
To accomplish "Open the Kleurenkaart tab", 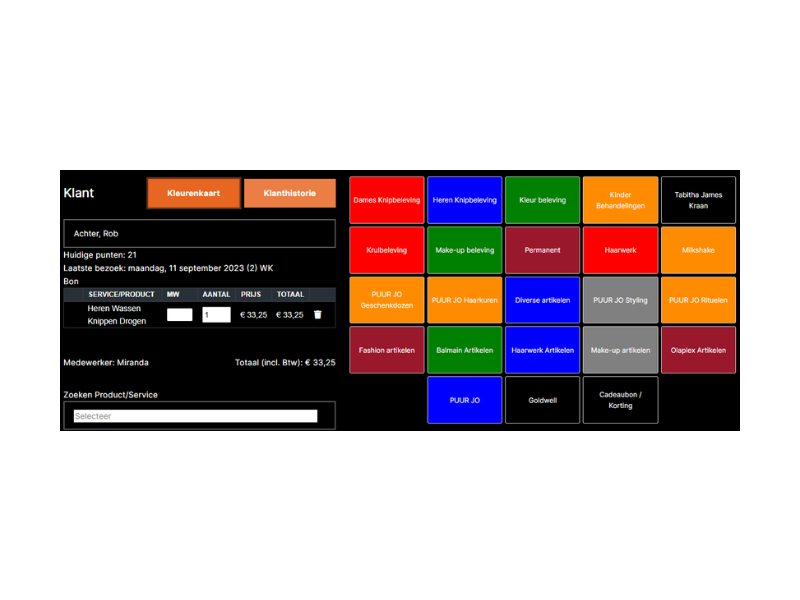I will coord(193,193).
